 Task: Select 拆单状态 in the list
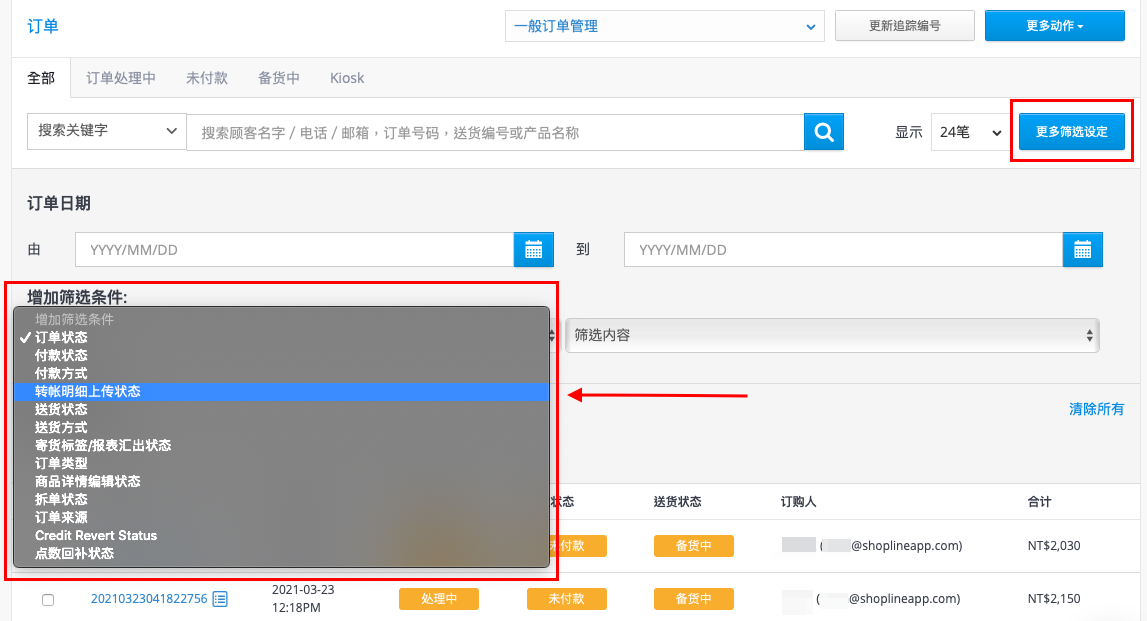pyautogui.click(x=282, y=500)
